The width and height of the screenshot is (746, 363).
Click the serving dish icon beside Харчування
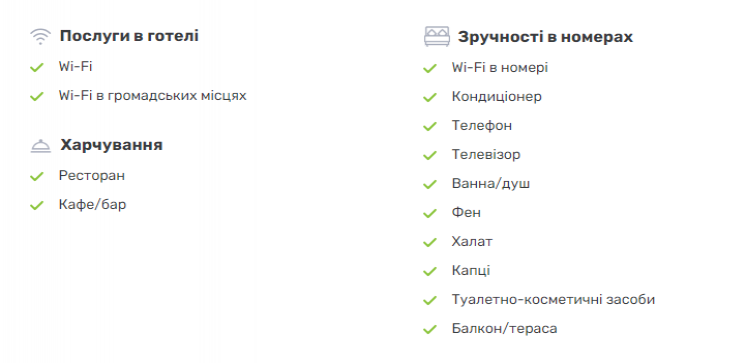click(x=40, y=146)
